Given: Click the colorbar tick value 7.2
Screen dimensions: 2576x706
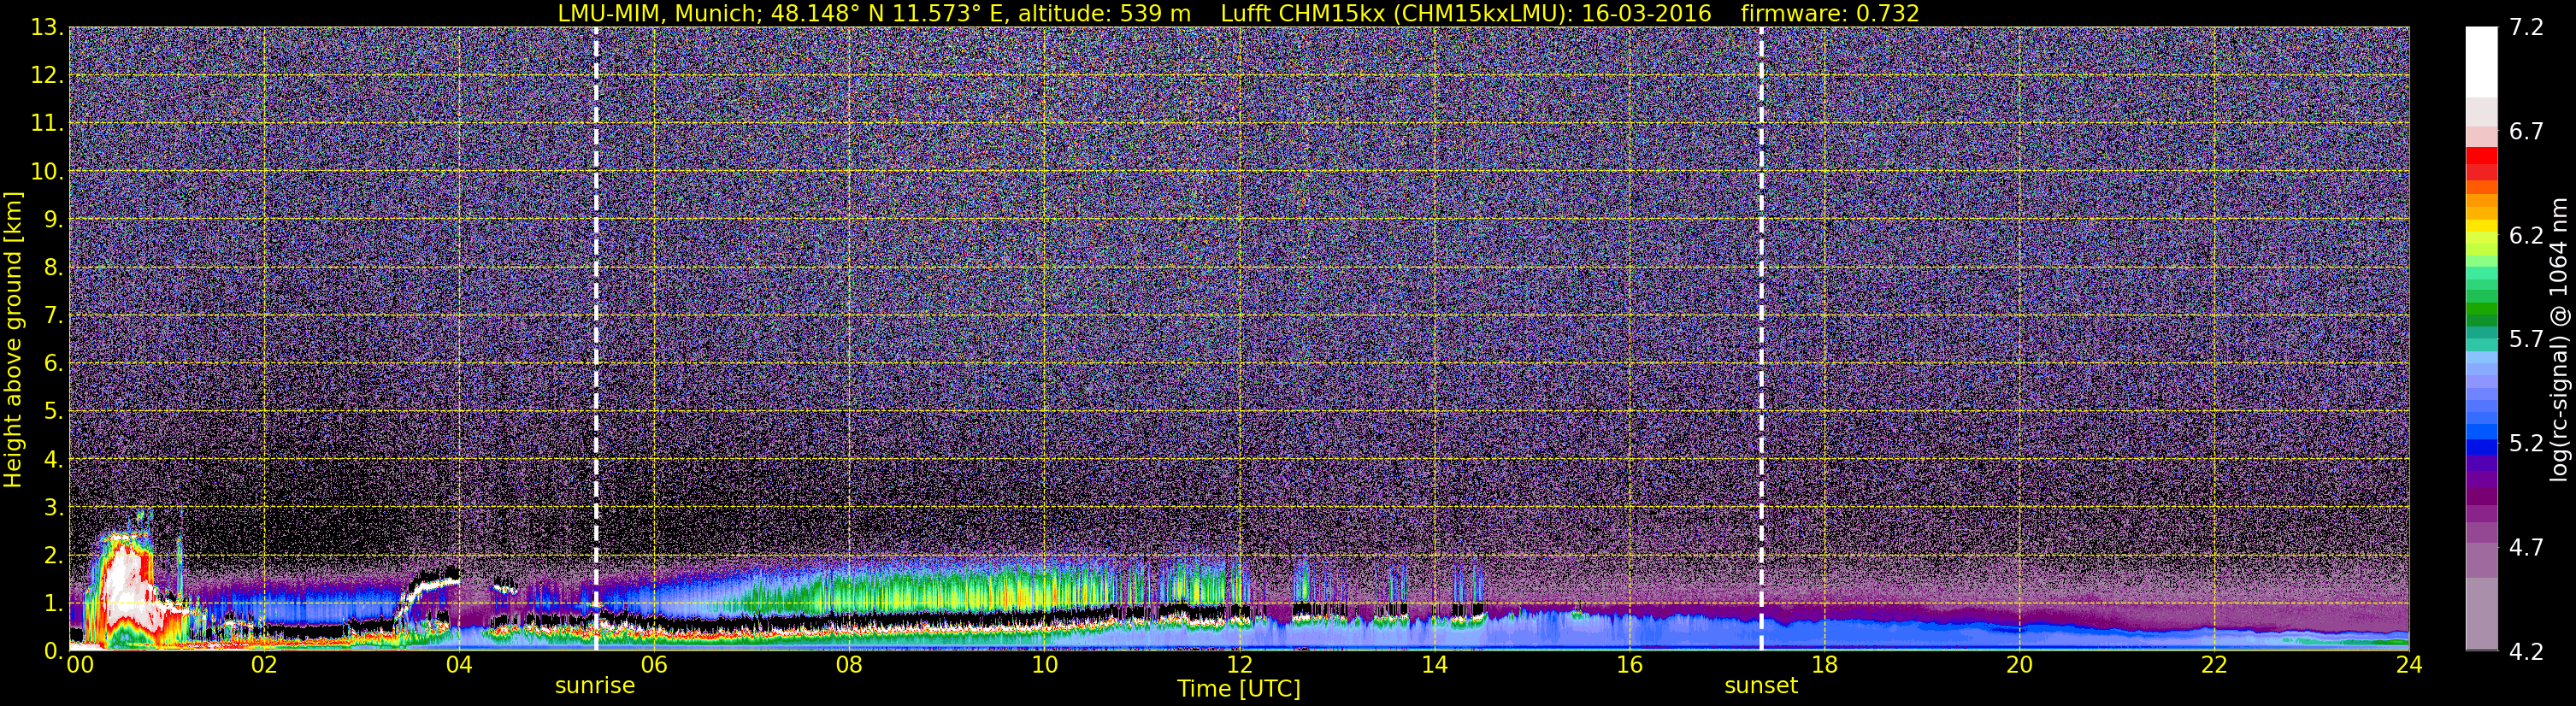Looking at the screenshot, I should [x=2526, y=28].
